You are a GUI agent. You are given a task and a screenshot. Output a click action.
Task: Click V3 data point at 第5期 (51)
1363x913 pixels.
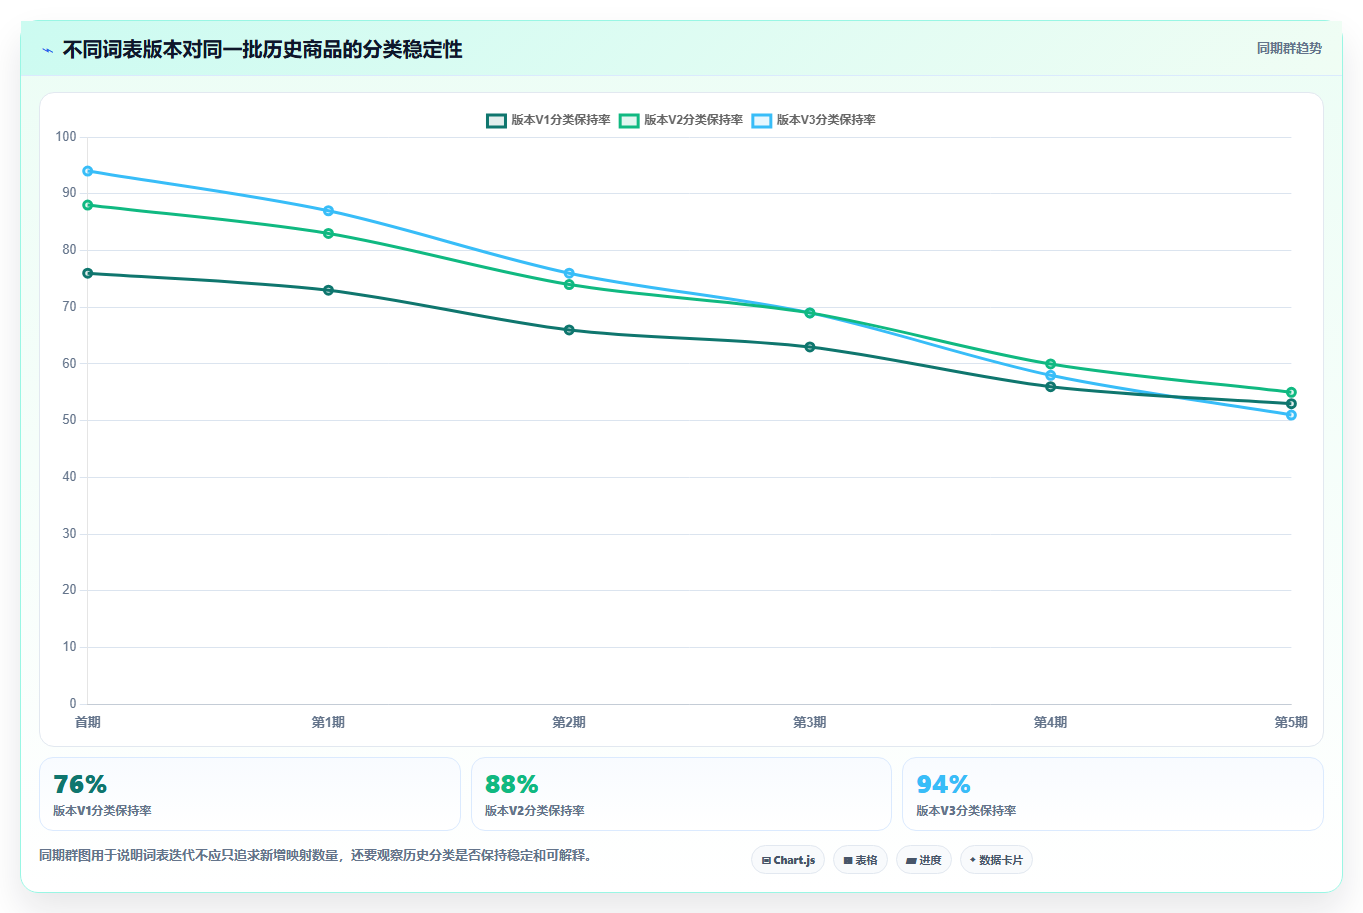[1291, 415]
